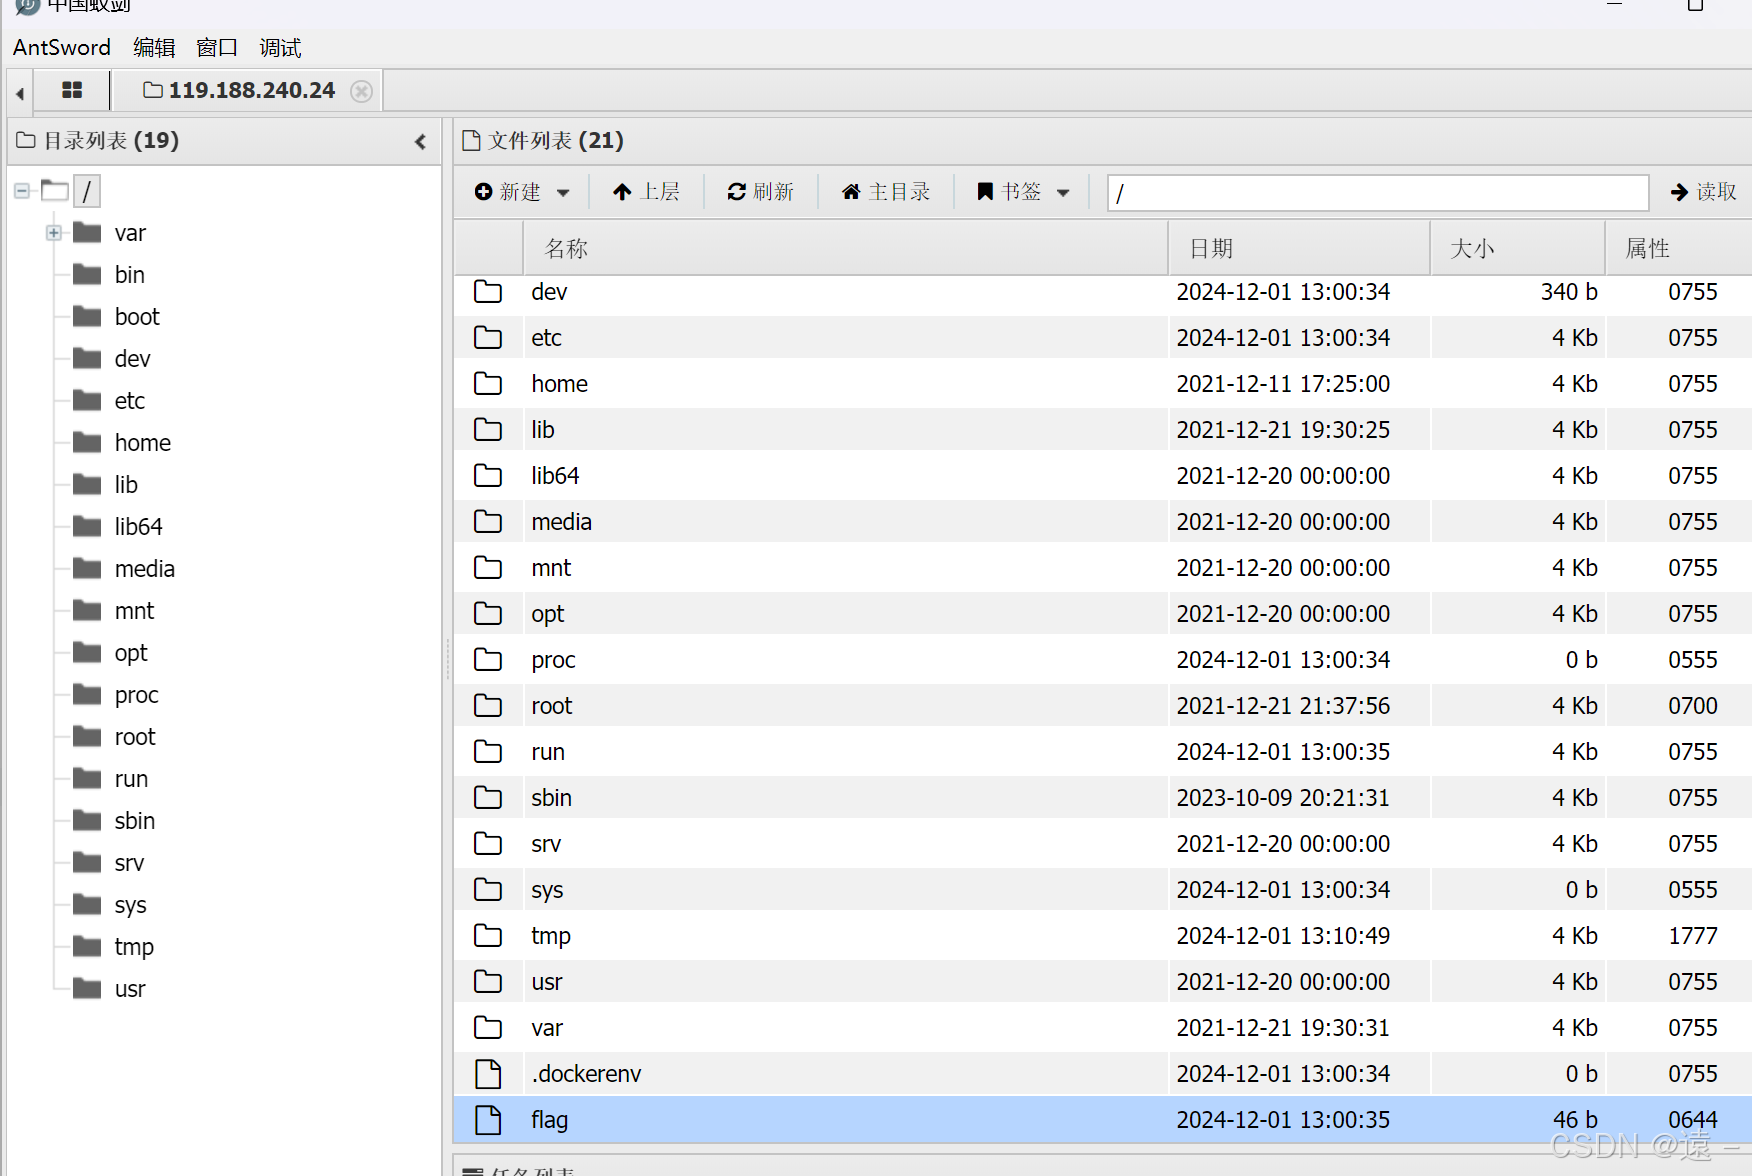Expand the var folder tree node
The image size is (1752, 1176).
(x=52, y=232)
